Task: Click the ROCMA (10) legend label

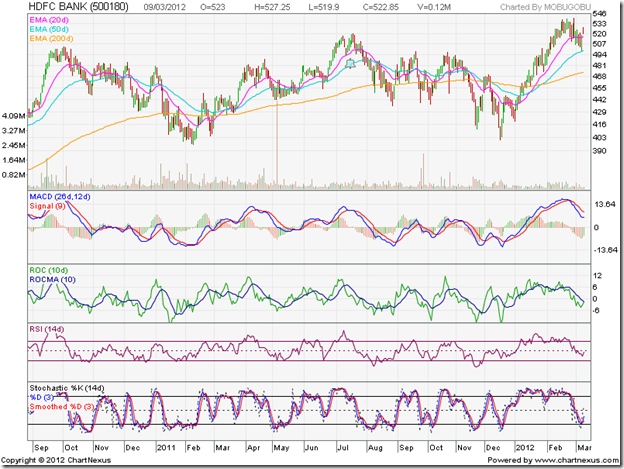Action: (53, 280)
